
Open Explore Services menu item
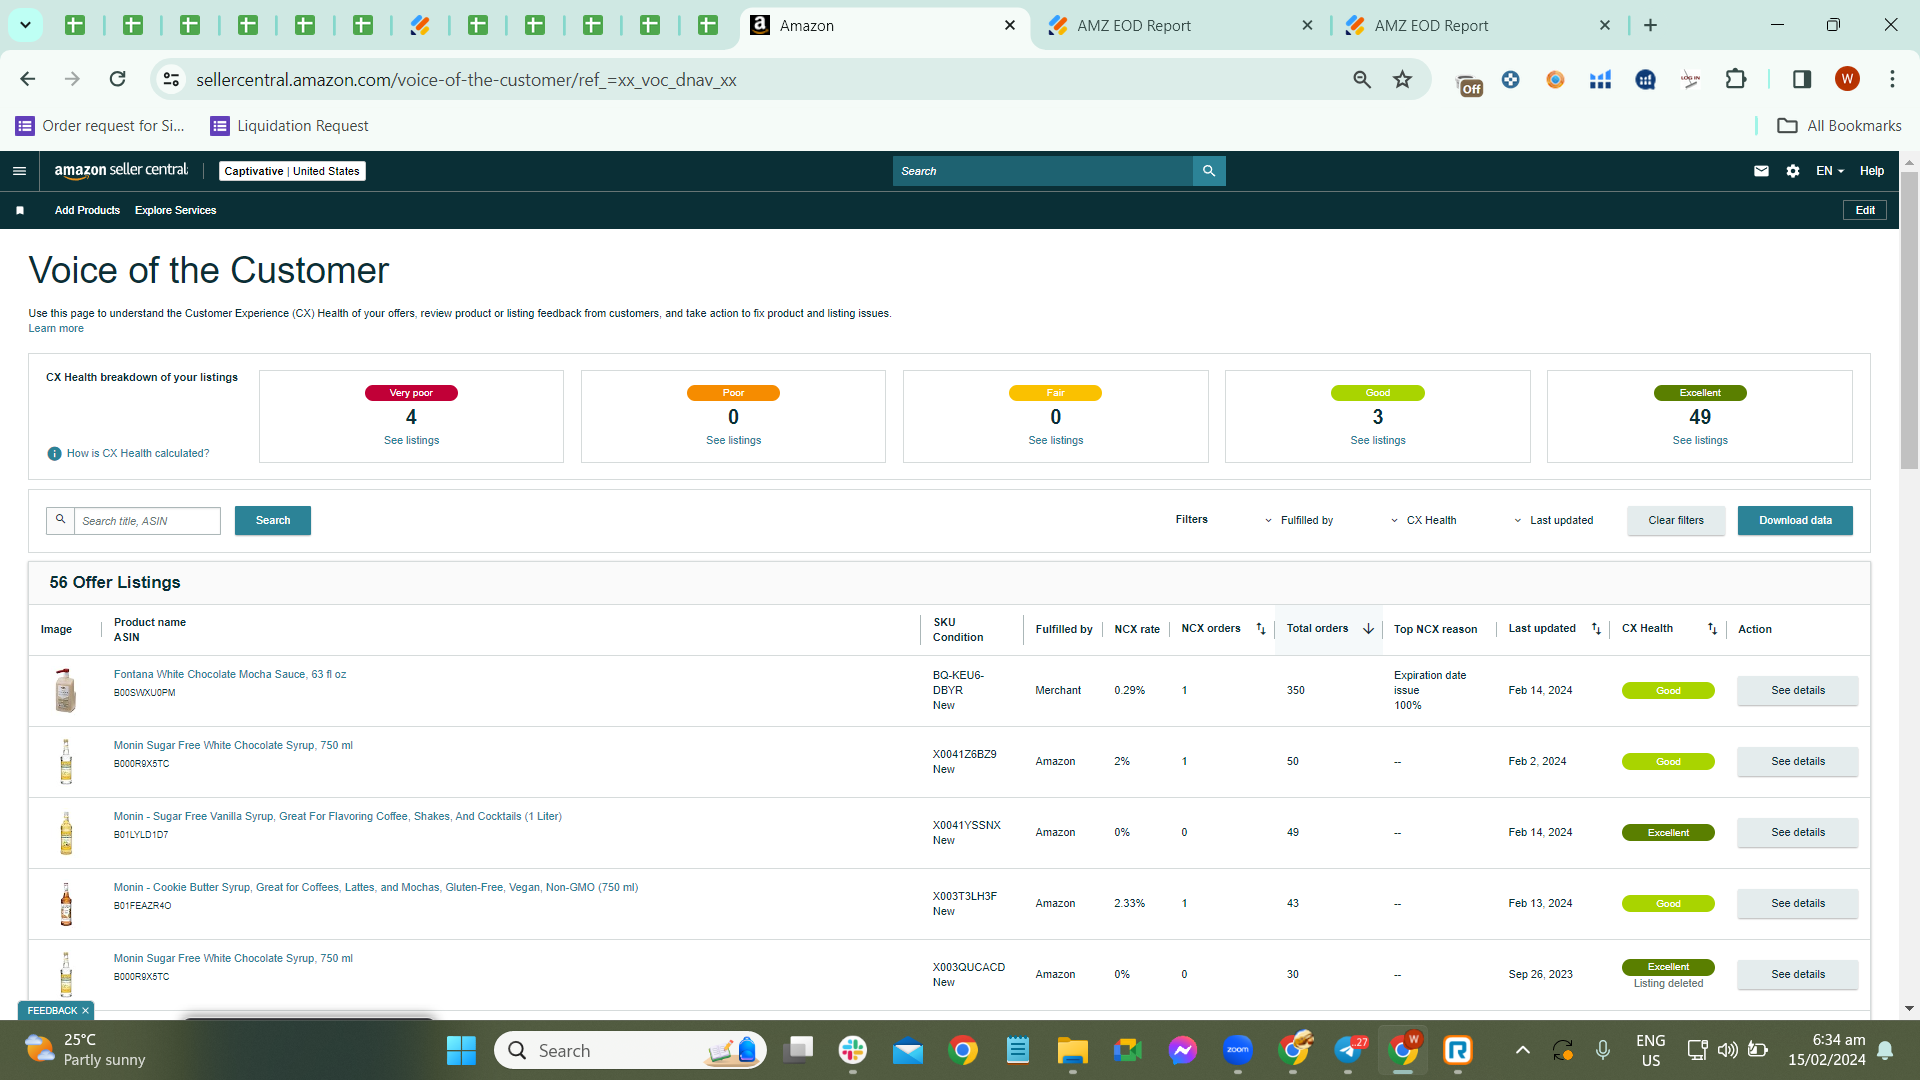point(175,210)
